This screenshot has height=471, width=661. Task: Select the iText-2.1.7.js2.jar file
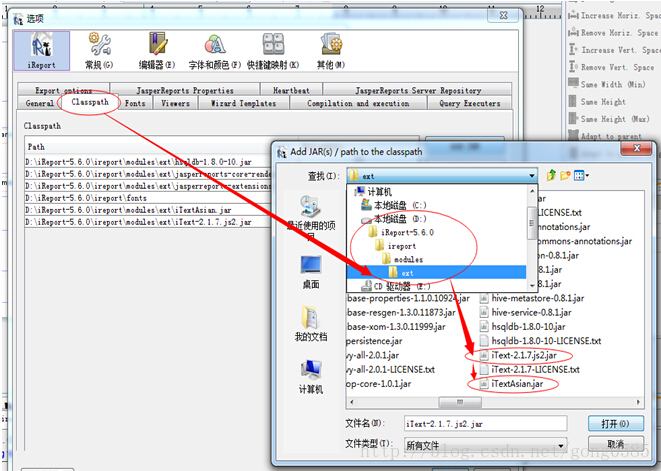(x=519, y=355)
